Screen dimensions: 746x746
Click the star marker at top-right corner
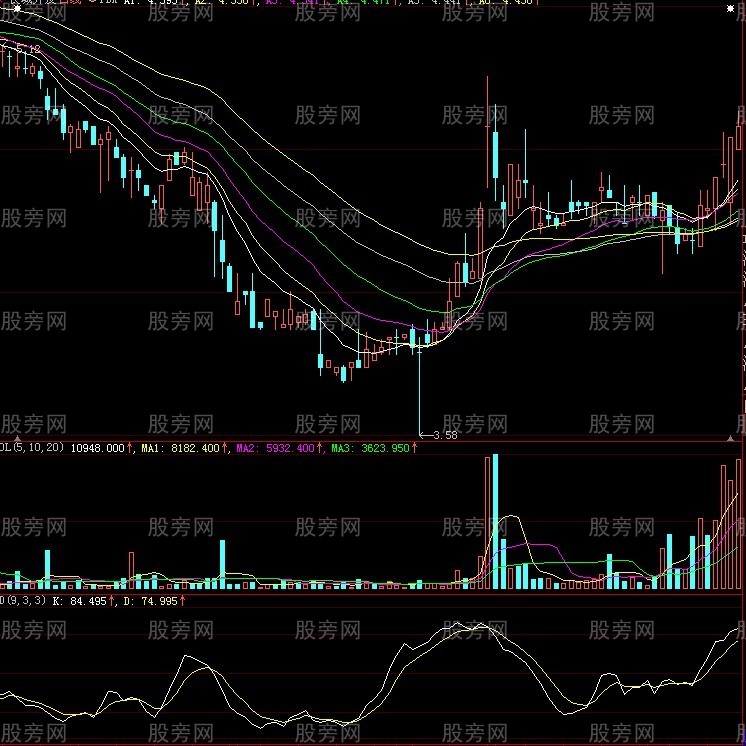(x=731, y=9)
